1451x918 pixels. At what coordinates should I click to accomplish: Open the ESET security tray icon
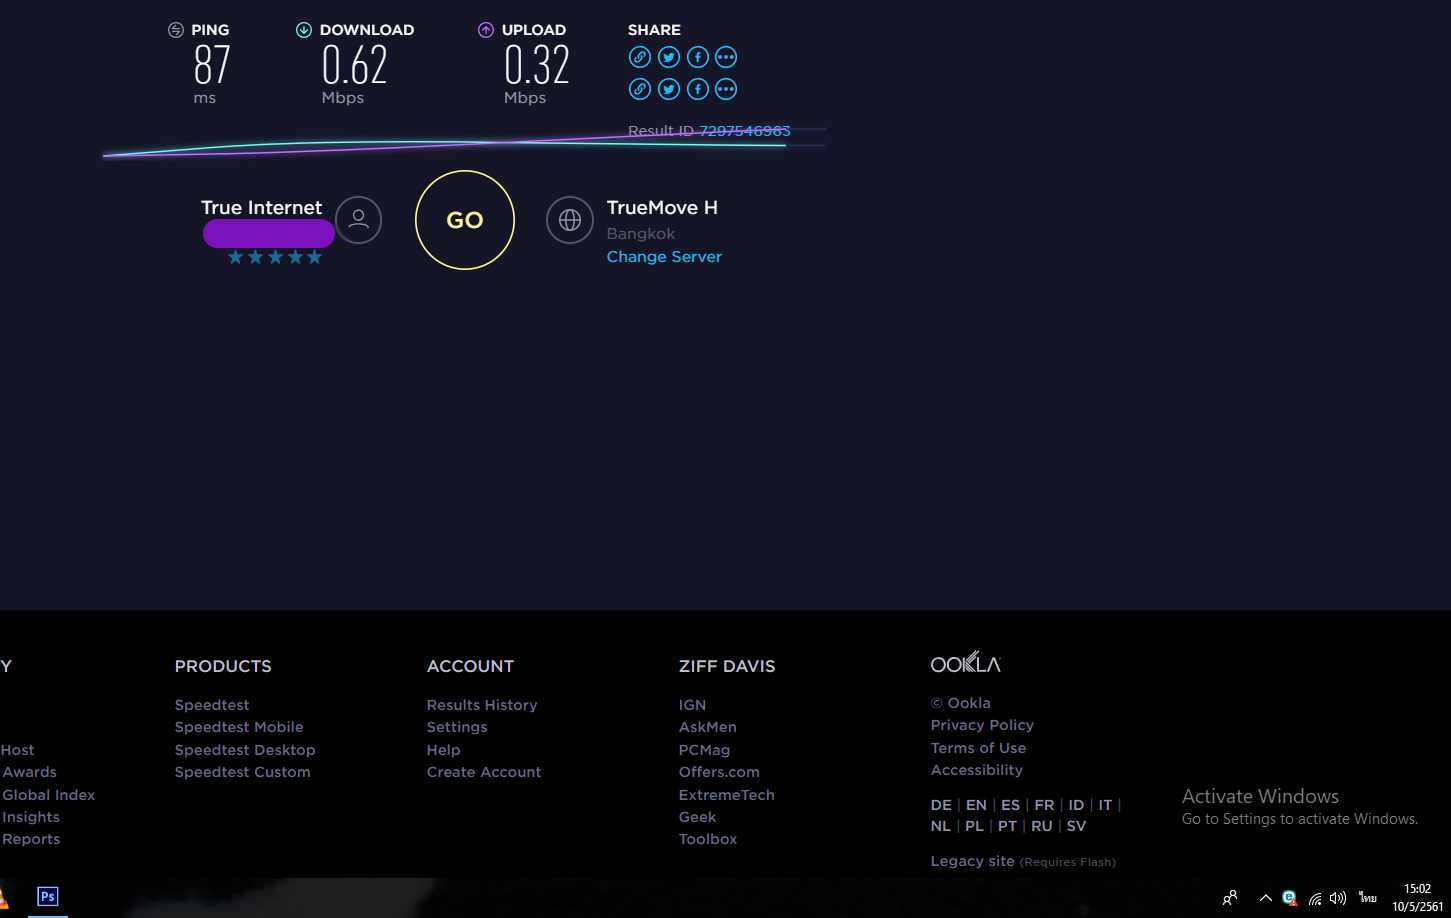click(1290, 898)
